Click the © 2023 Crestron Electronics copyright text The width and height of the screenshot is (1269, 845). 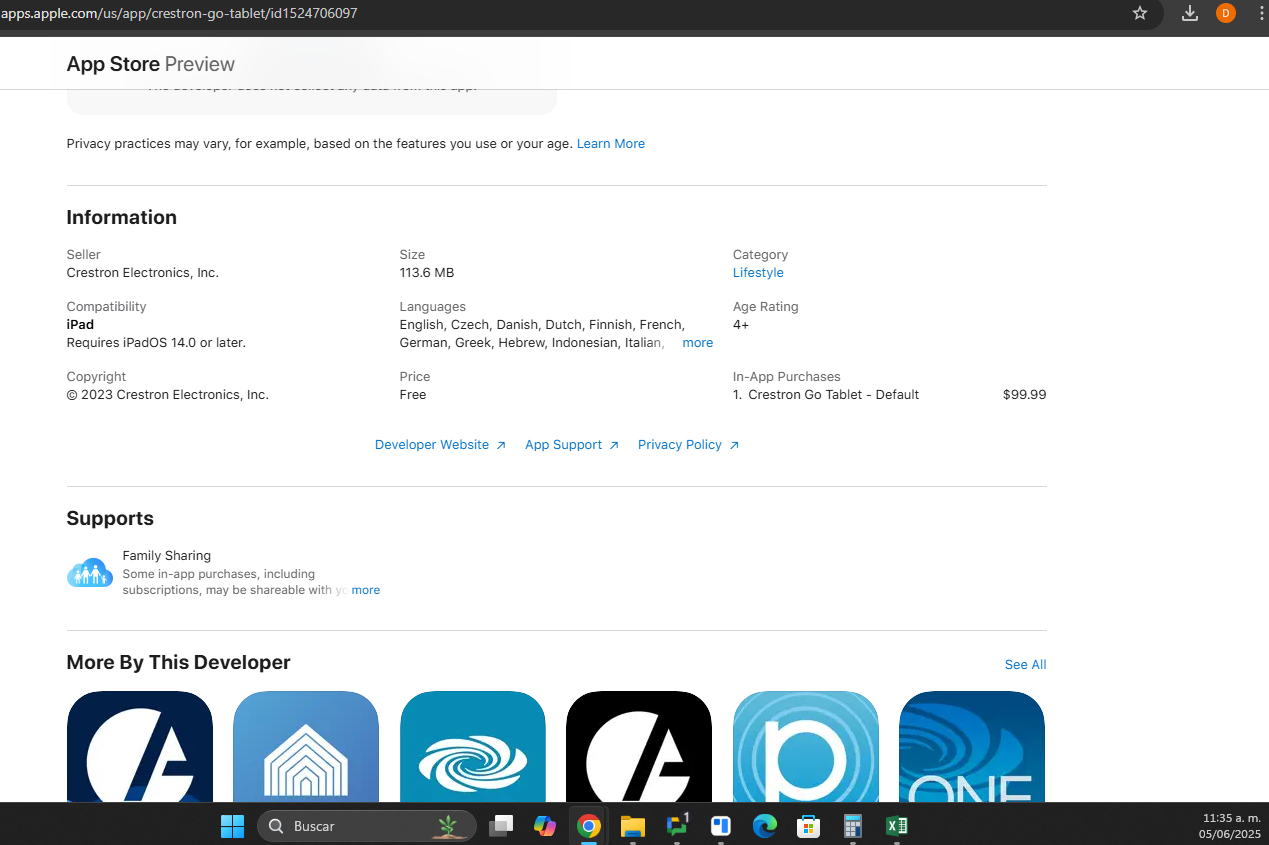click(168, 395)
